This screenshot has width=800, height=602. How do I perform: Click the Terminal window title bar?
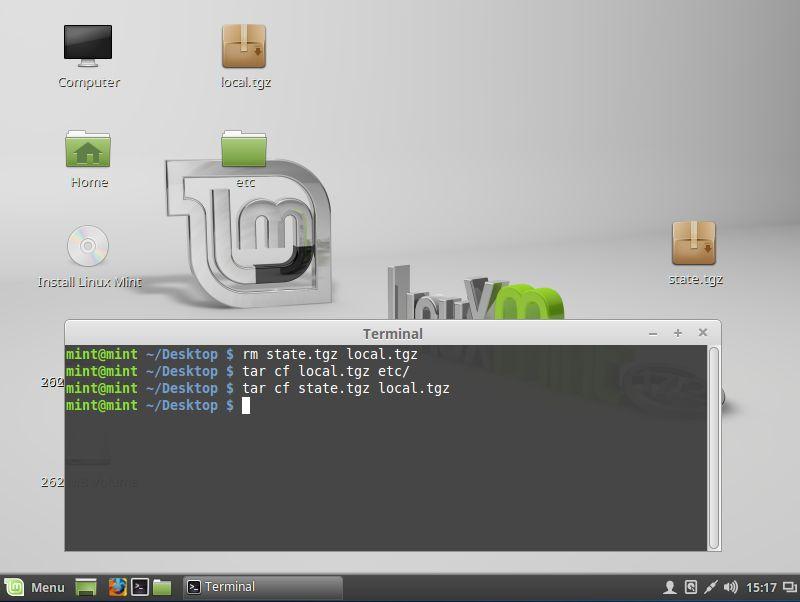click(393, 333)
